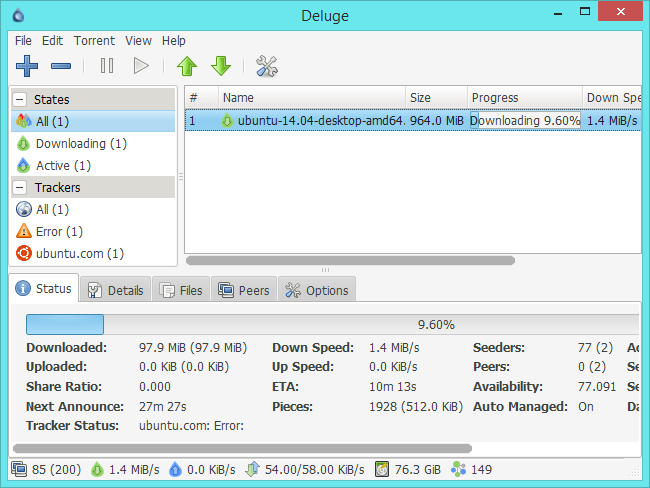Click the free disk space status icon
Viewport: 650px width, 488px height.
(382, 469)
